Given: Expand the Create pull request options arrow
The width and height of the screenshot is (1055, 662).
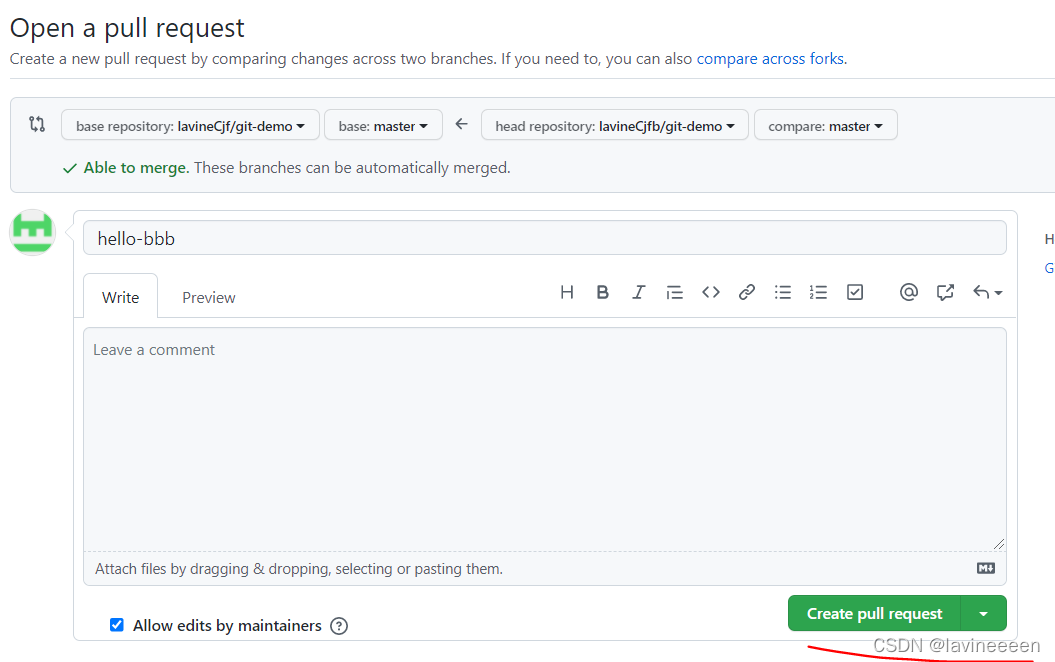Looking at the screenshot, I should tap(984, 614).
